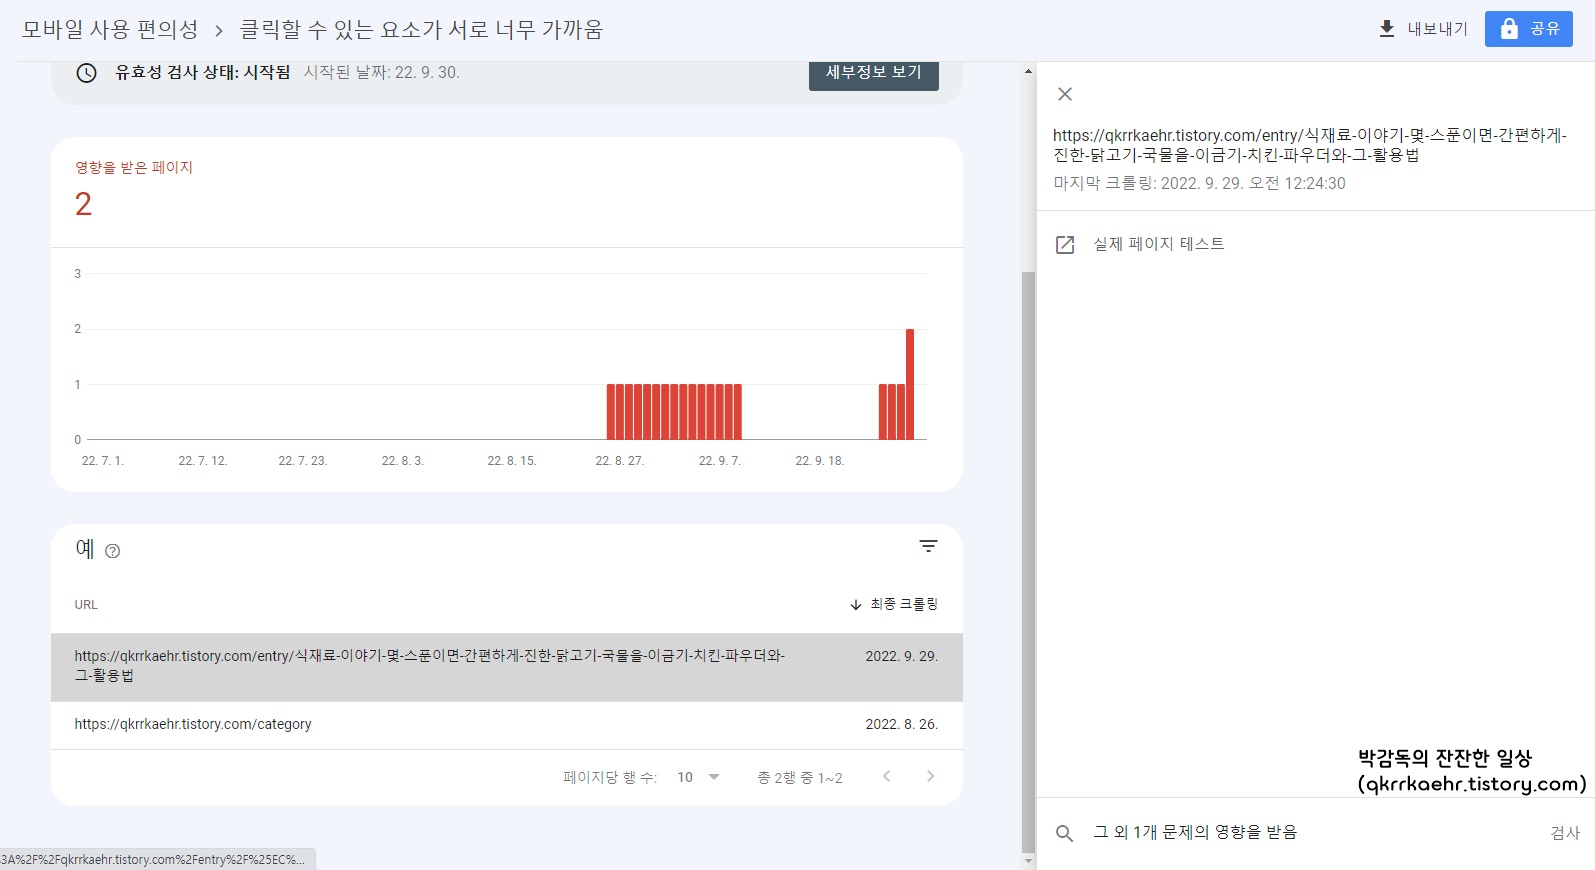1595x870 pixels.
Task: Click 영향을 받은 페이지 affected pages label
Action: pyautogui.click(x=134, y=168)
